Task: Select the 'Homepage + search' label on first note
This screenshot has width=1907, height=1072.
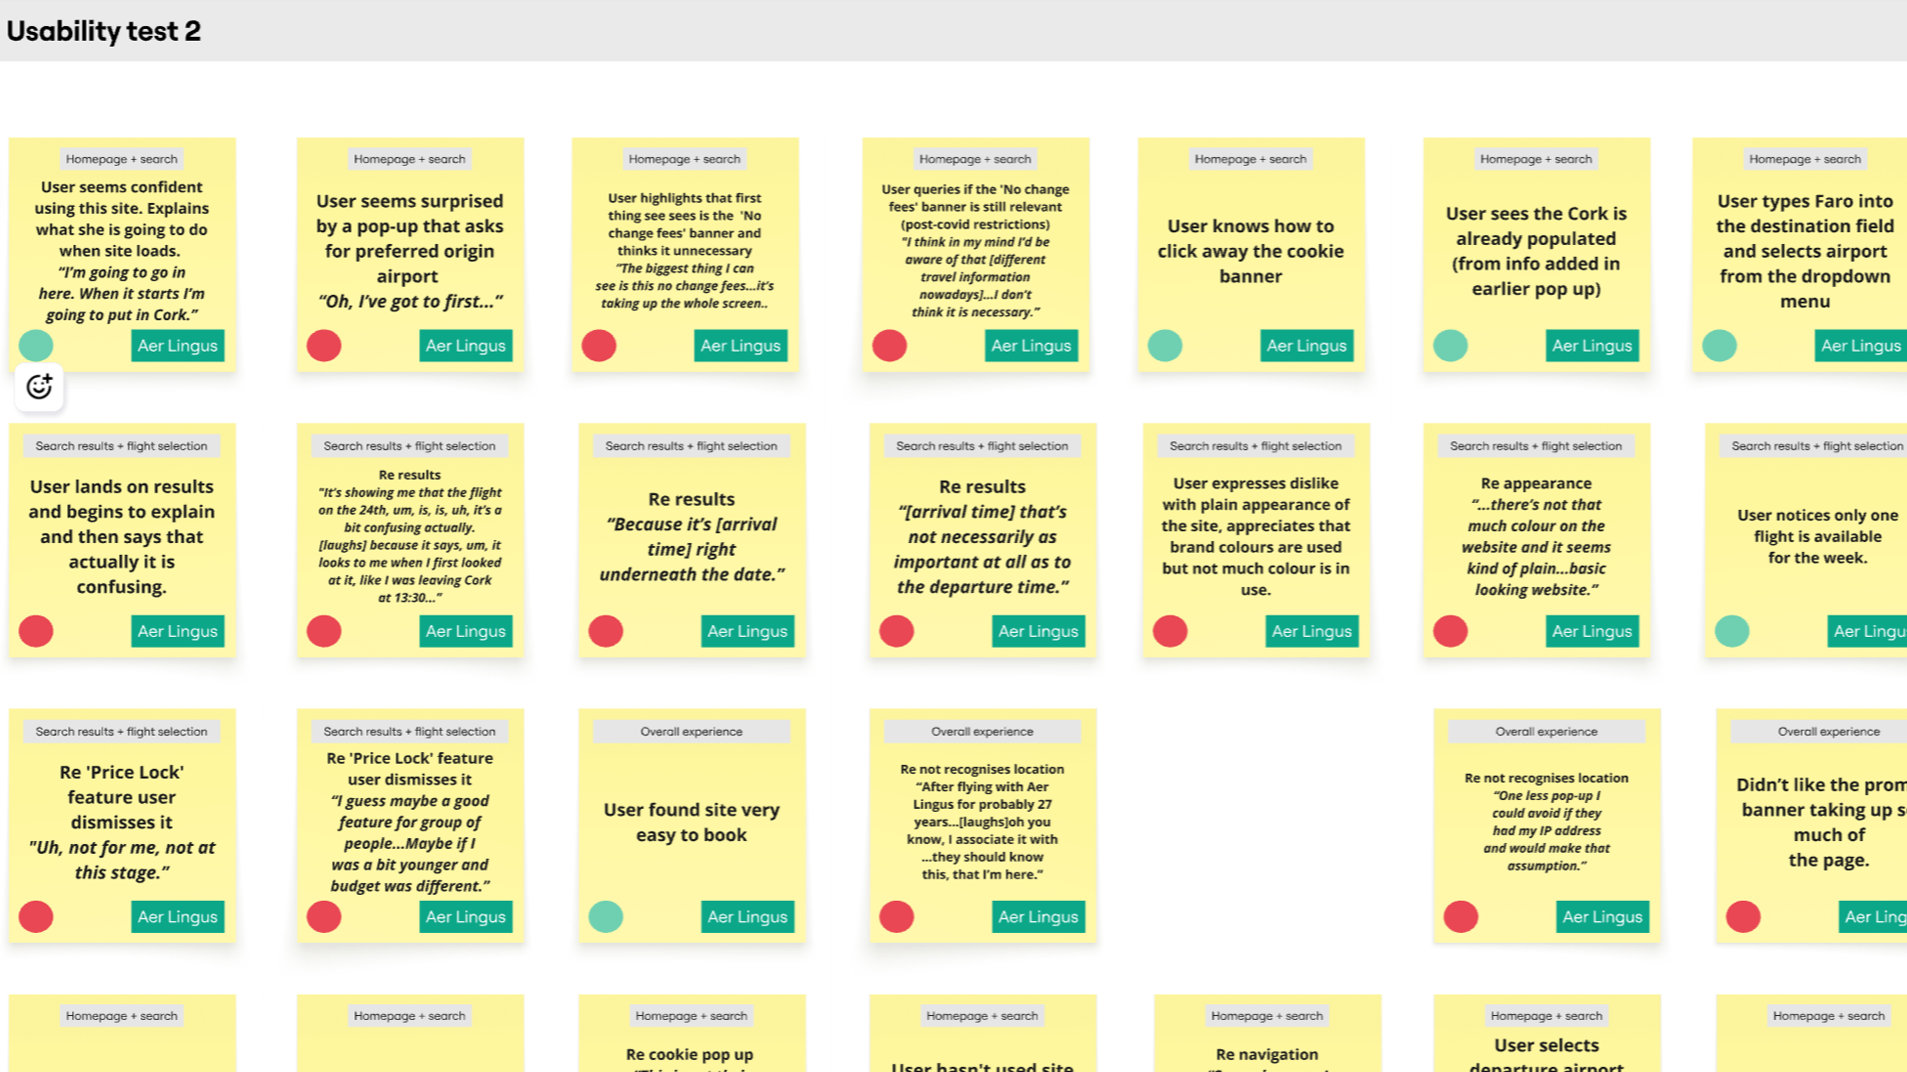Action: point(121,158)
